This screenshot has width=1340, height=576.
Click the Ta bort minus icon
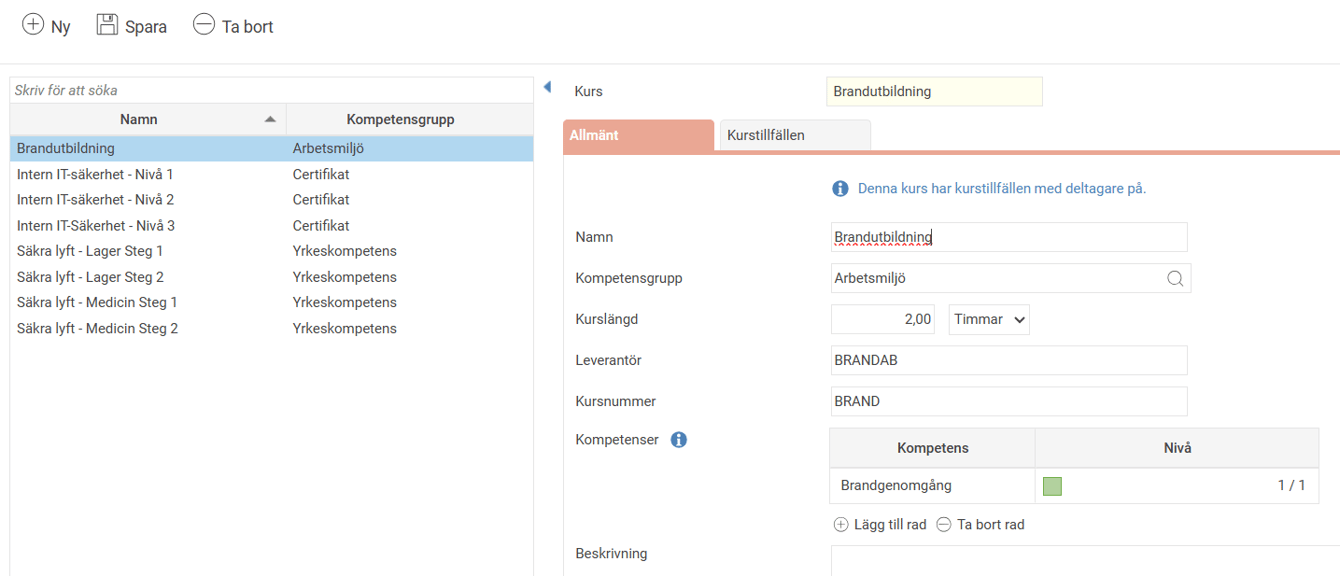click(x=204, y=25)
